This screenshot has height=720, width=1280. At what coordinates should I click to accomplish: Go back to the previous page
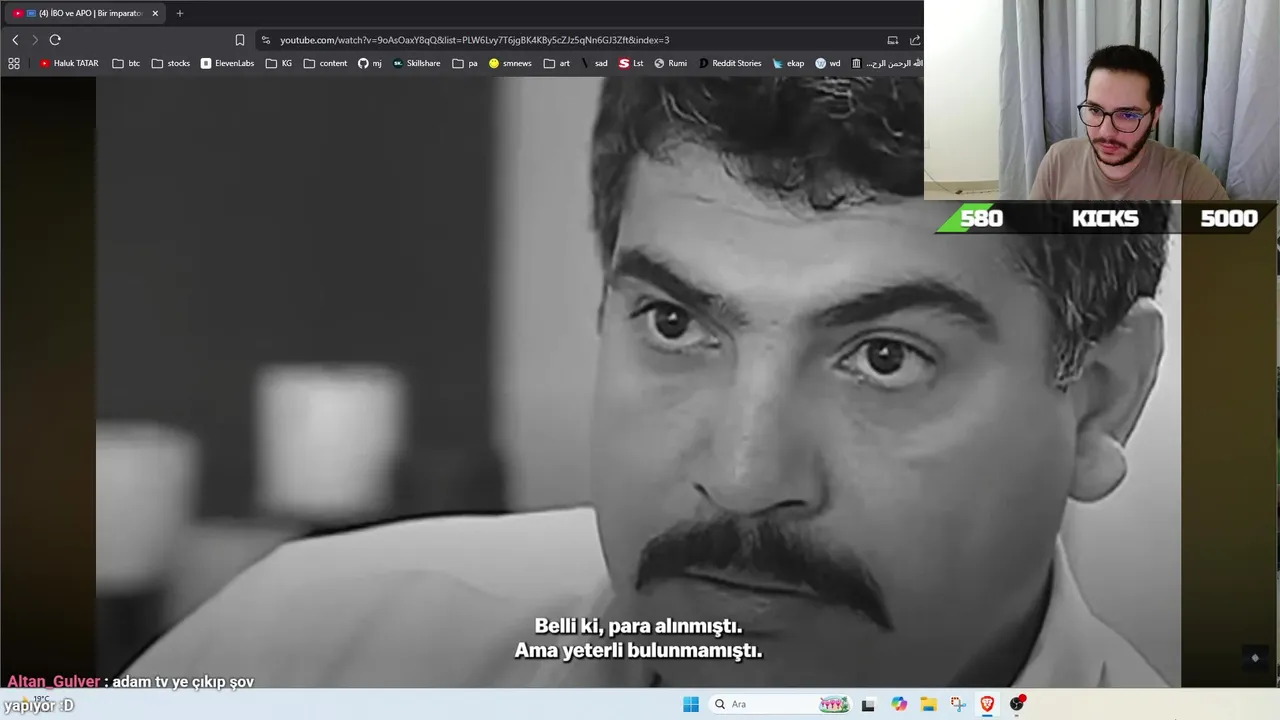point(15,40)
